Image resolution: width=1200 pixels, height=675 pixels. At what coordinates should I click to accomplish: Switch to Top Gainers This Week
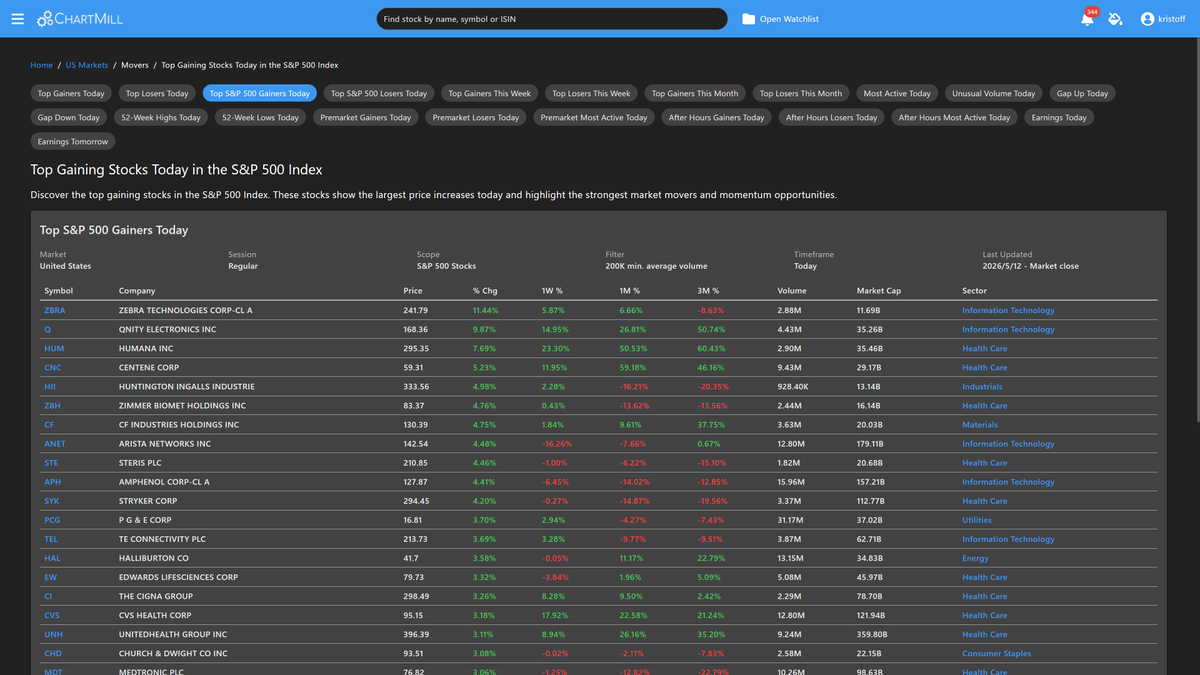pos(490,93)
